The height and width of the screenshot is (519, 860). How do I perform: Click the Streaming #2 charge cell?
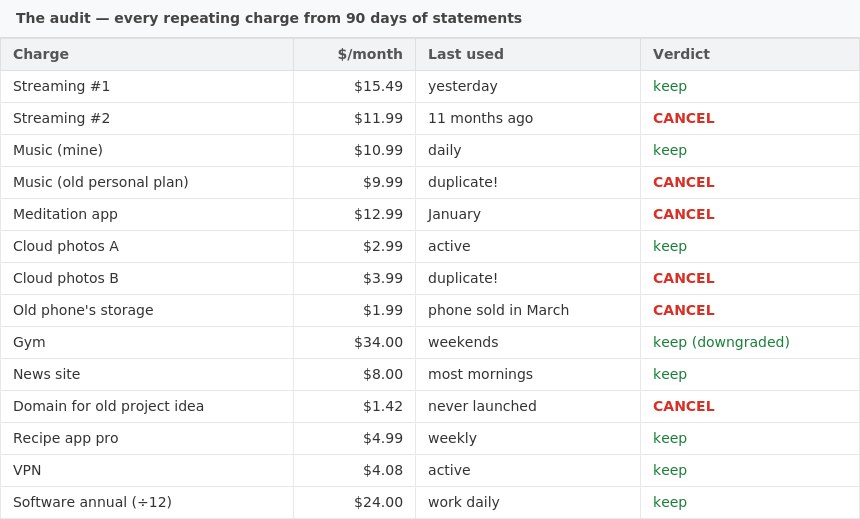tap(147, 118)
